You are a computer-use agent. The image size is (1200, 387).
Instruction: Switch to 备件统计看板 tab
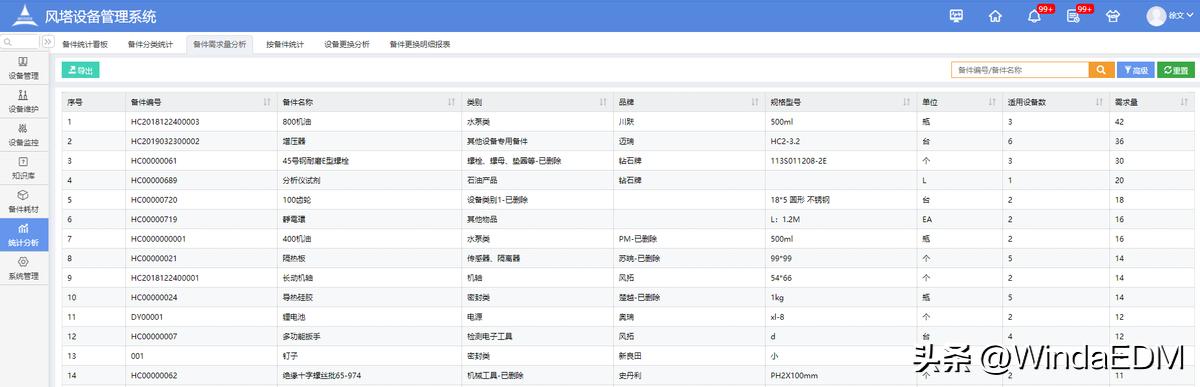85,44
